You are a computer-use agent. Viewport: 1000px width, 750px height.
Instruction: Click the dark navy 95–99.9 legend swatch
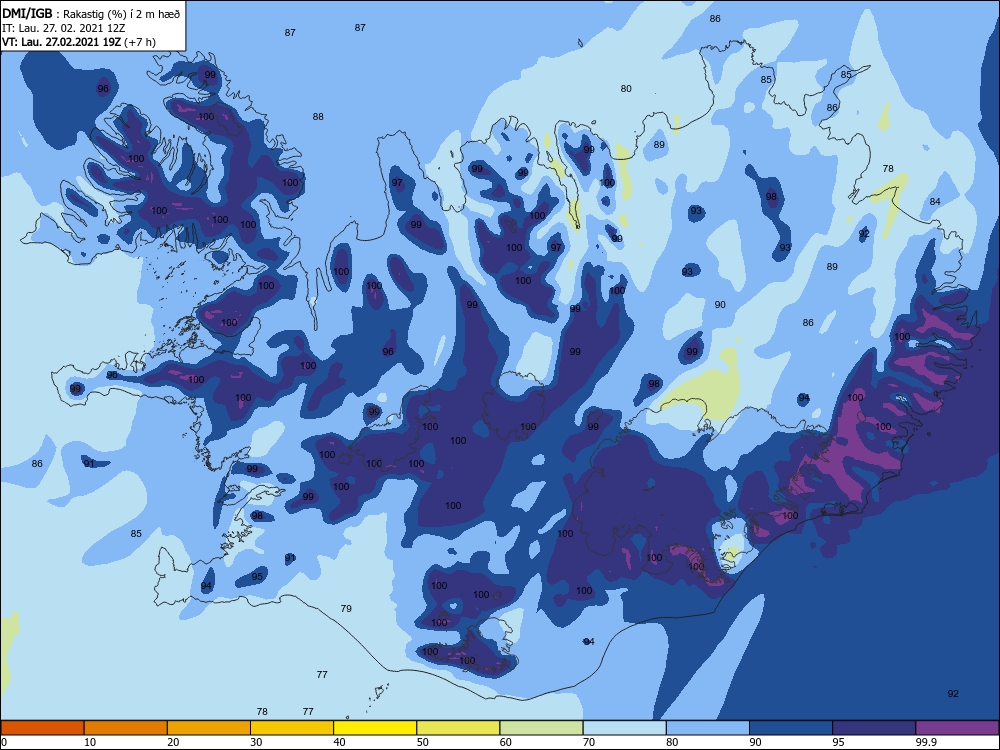tap(874, 728)
